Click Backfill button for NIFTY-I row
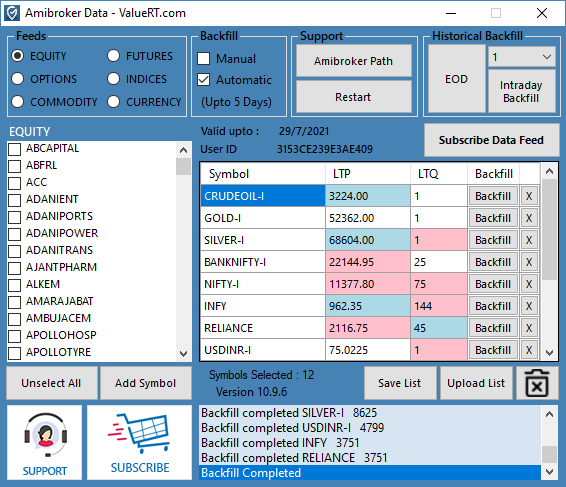The height and width of the screenshot is (487, 566). [x=493, y=284]
